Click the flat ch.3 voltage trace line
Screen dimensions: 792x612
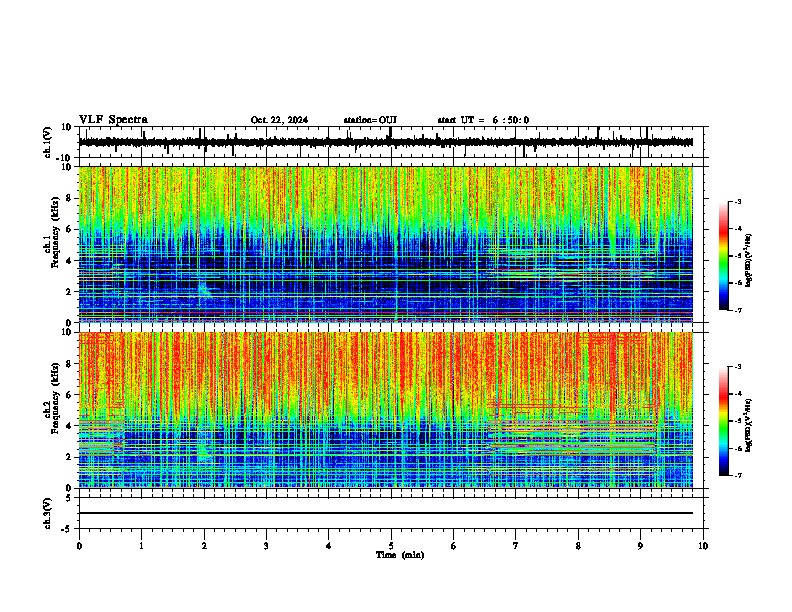click(x=385, y=513)
